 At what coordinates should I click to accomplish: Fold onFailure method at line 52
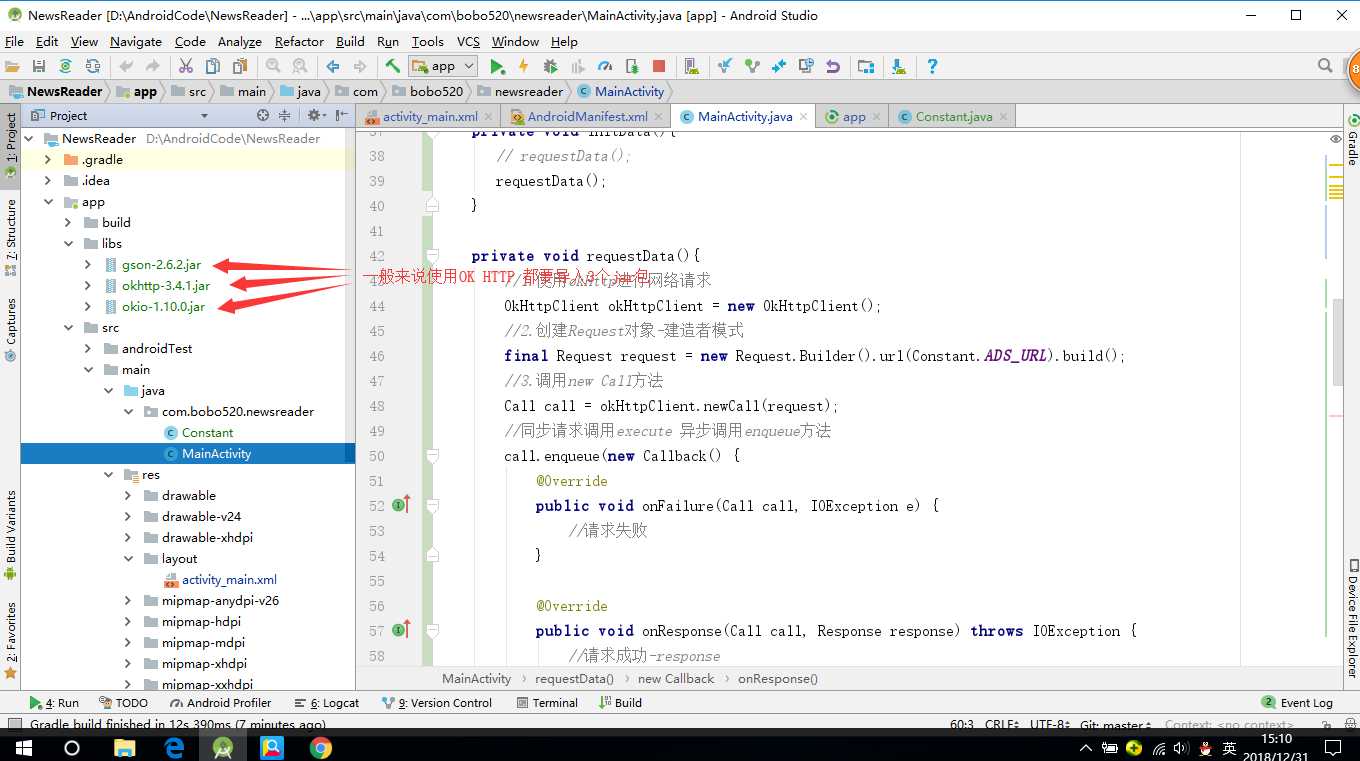pyautogui.click(x=432, y=506)
